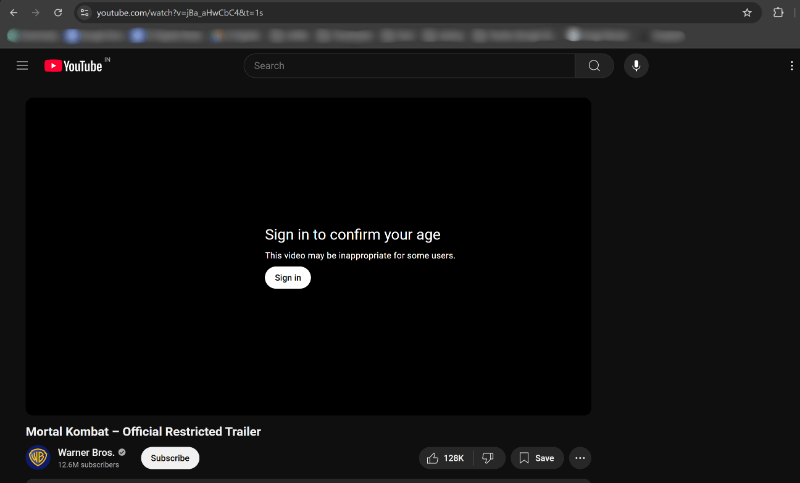Go back to the previous page
The height and width of the screenshot is (483, 800).
point(14,13)
